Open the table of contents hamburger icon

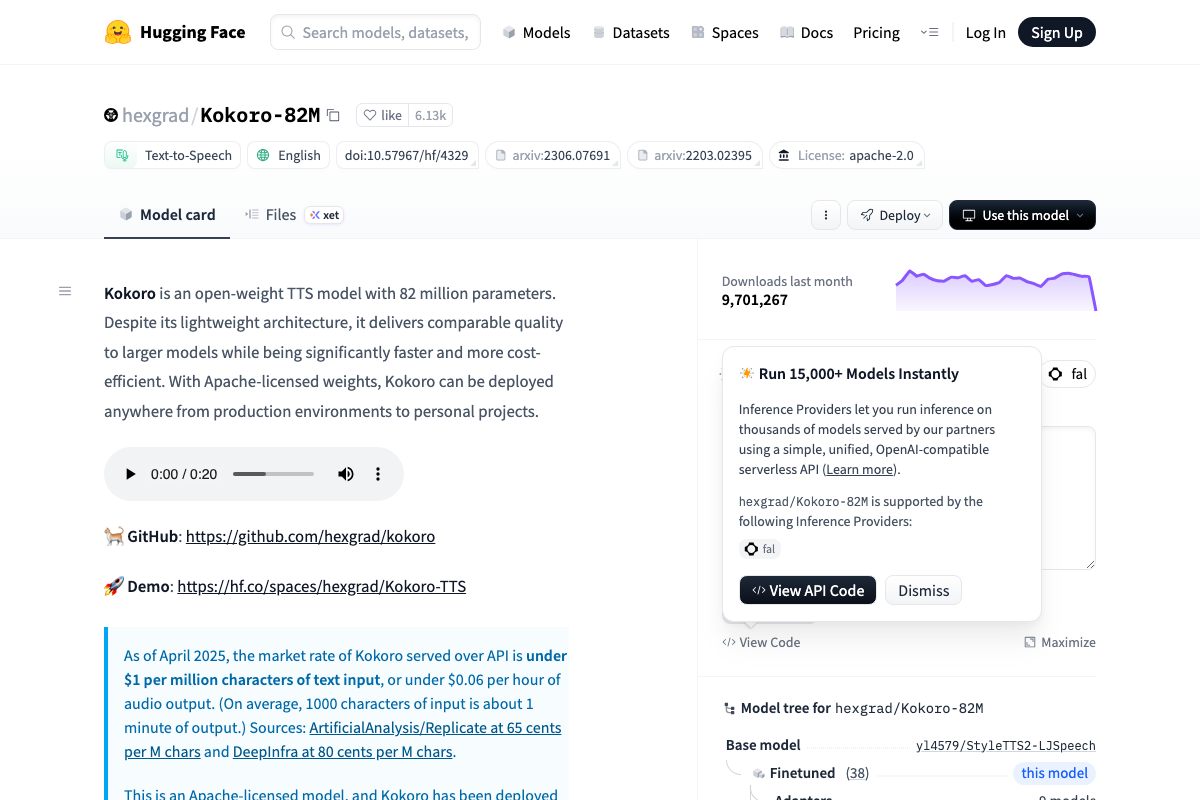pos(65,291)
